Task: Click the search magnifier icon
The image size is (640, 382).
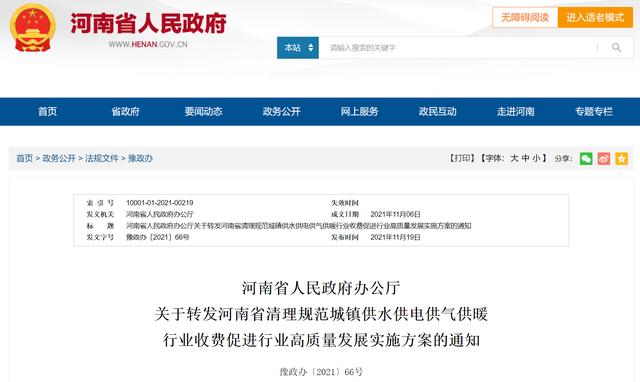Action: pyautogui.click(x=616, y=48)
